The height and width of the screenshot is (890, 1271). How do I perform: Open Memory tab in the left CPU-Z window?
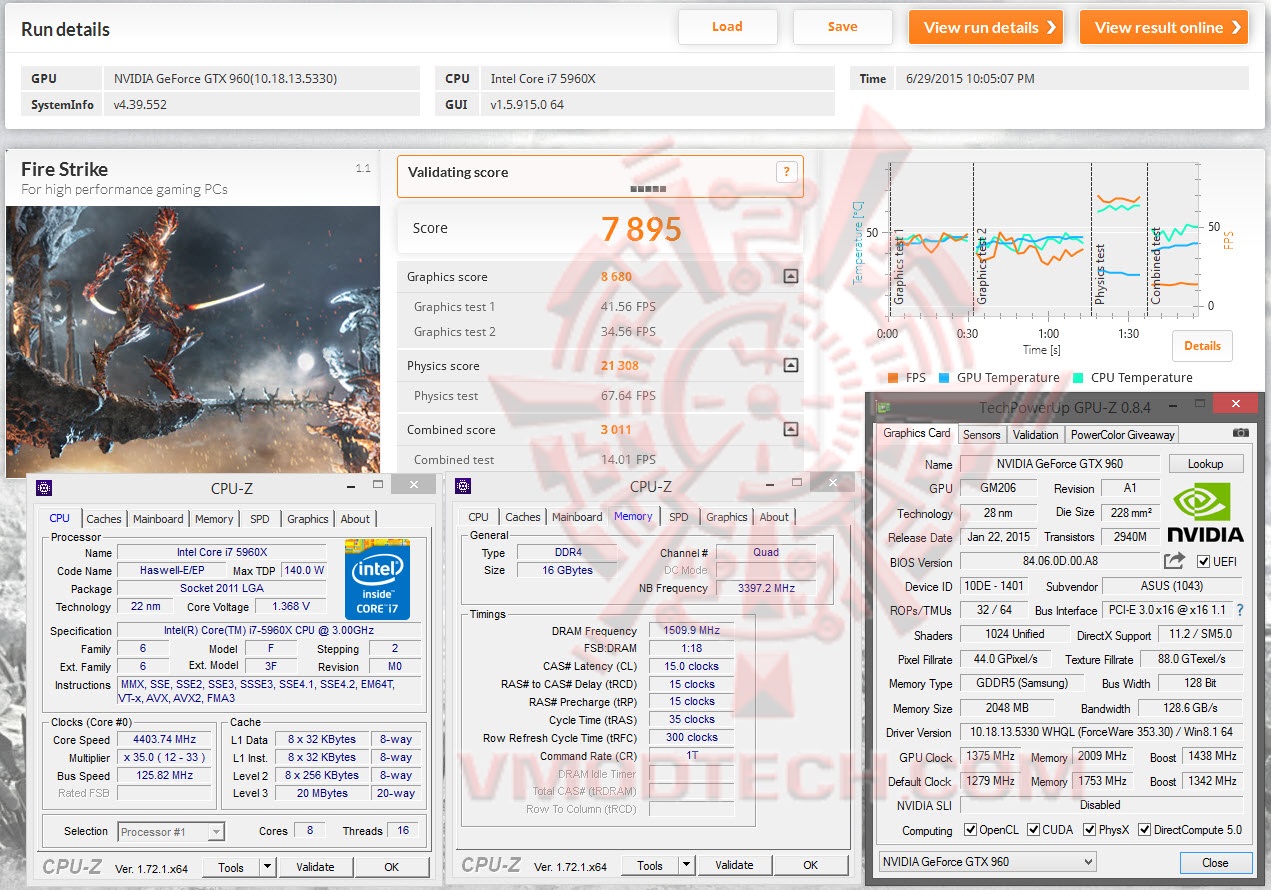tap(214, 519)
